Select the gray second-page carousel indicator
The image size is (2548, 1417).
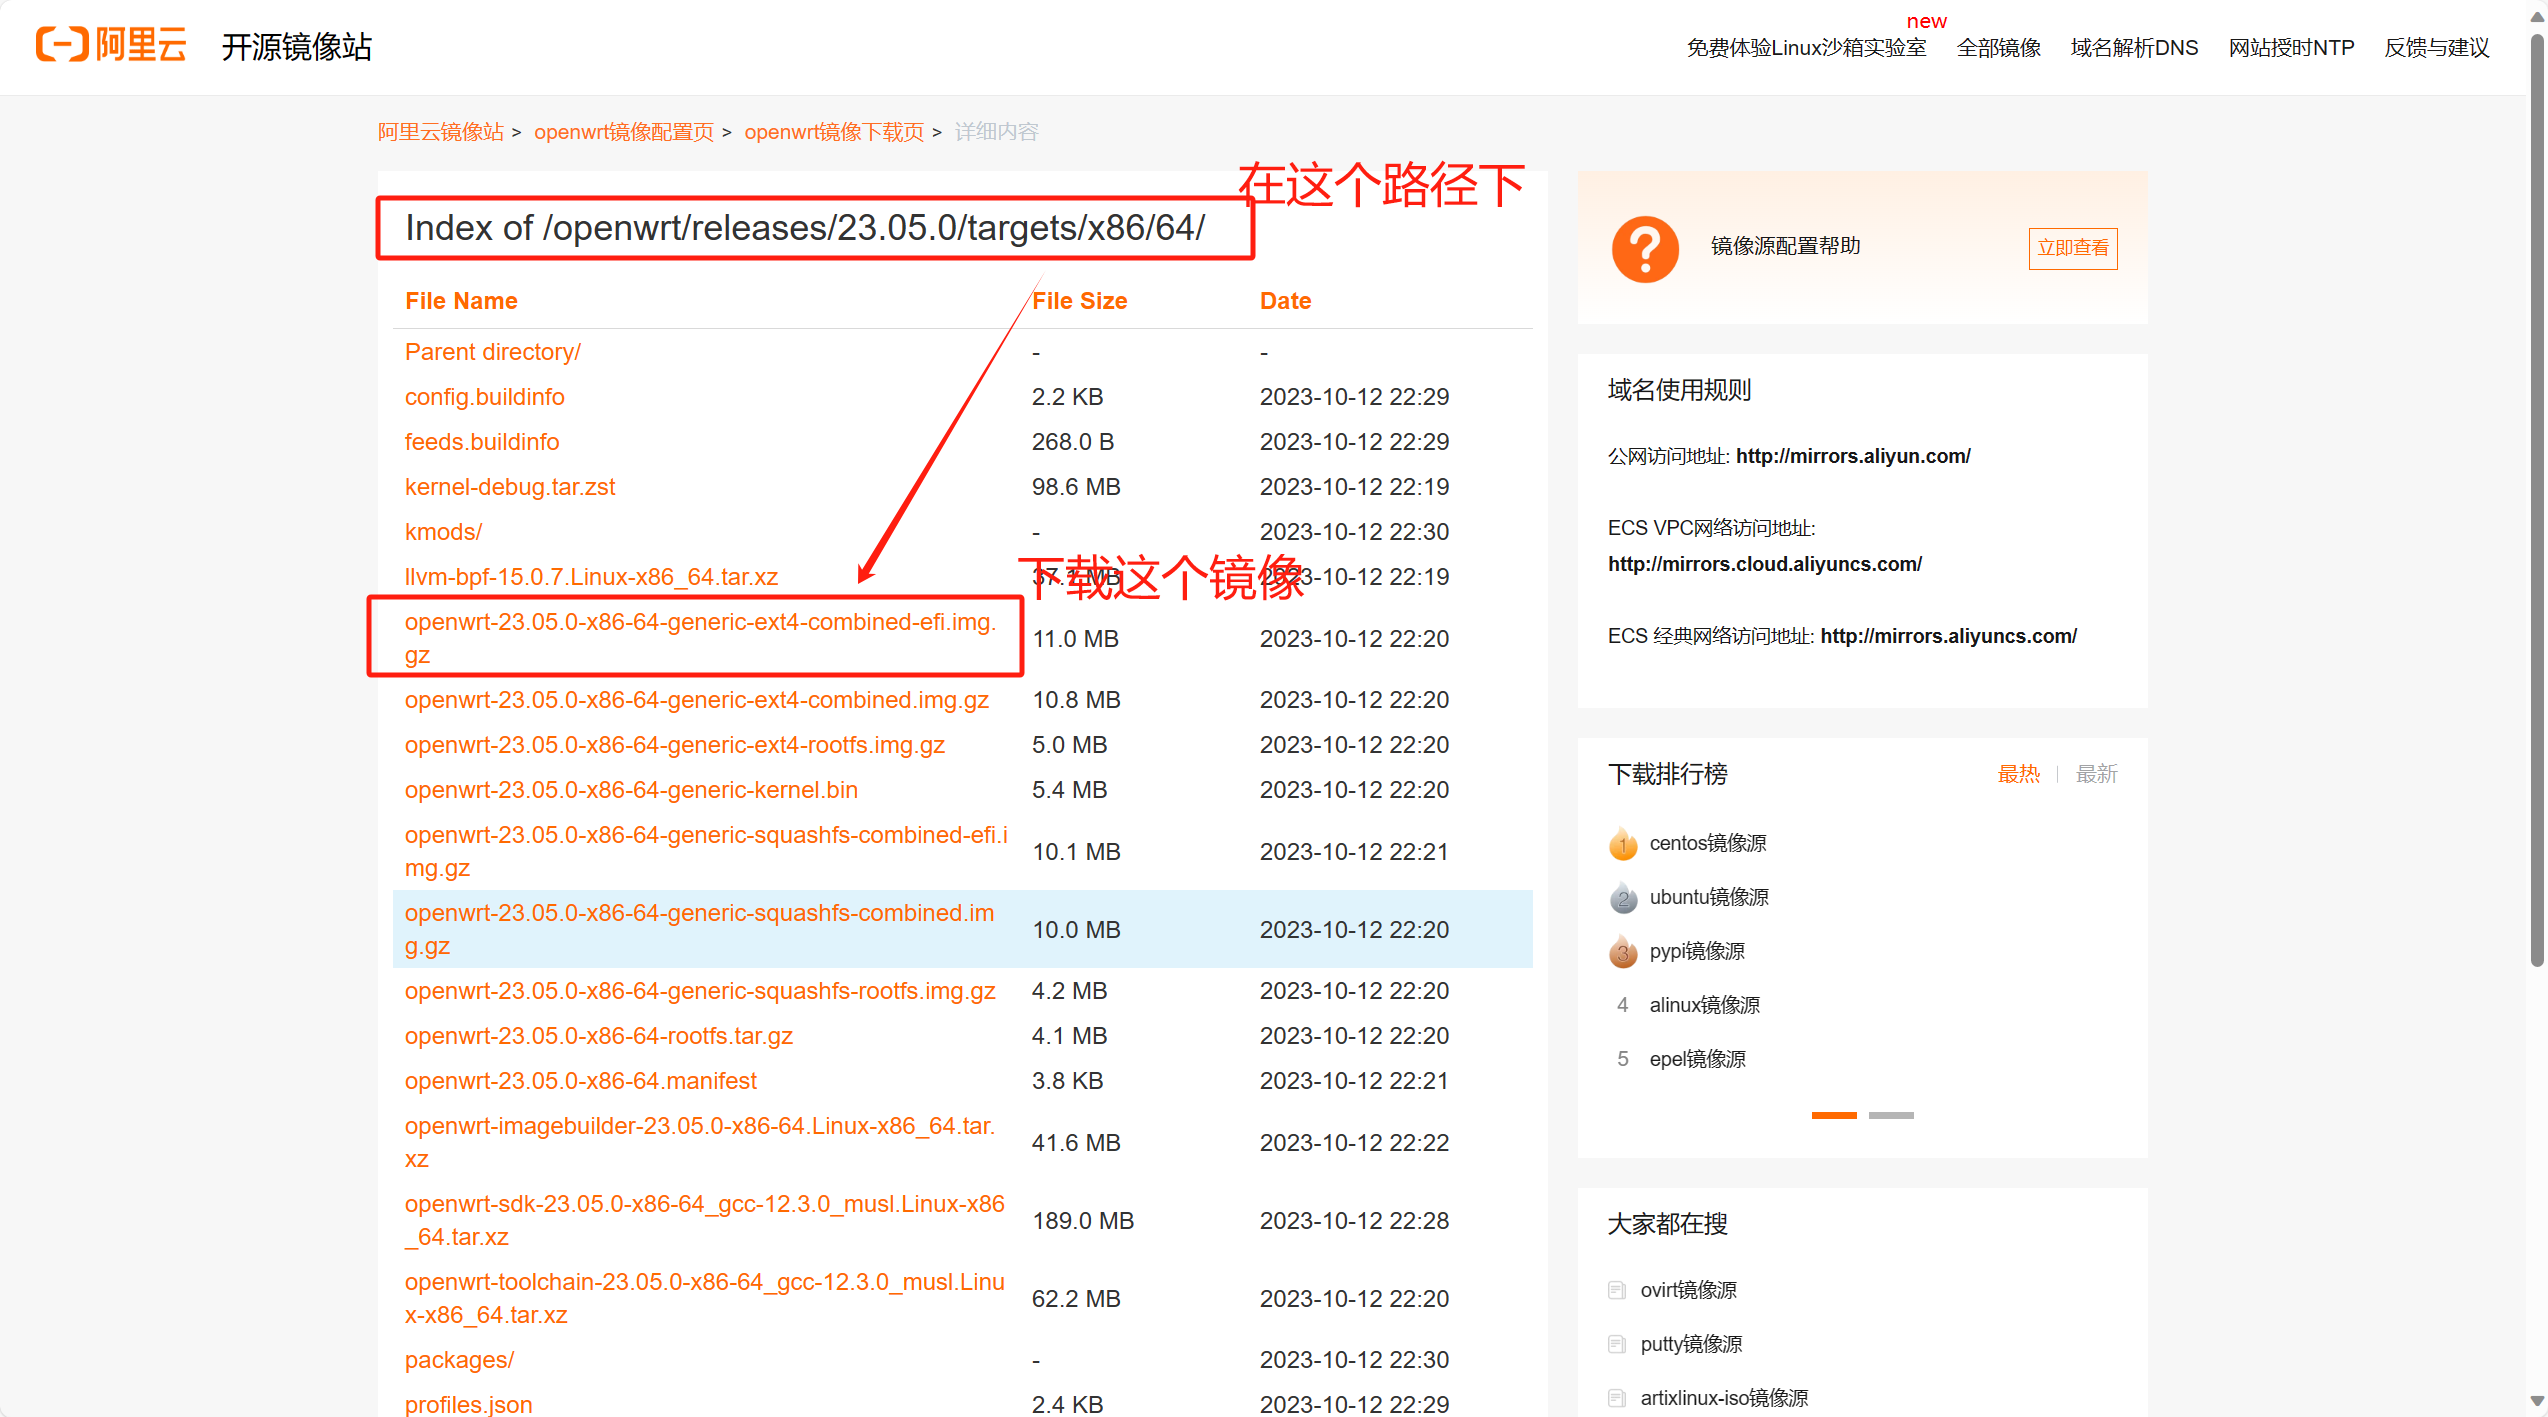pyautogui.click(x=1891, y=1115)
